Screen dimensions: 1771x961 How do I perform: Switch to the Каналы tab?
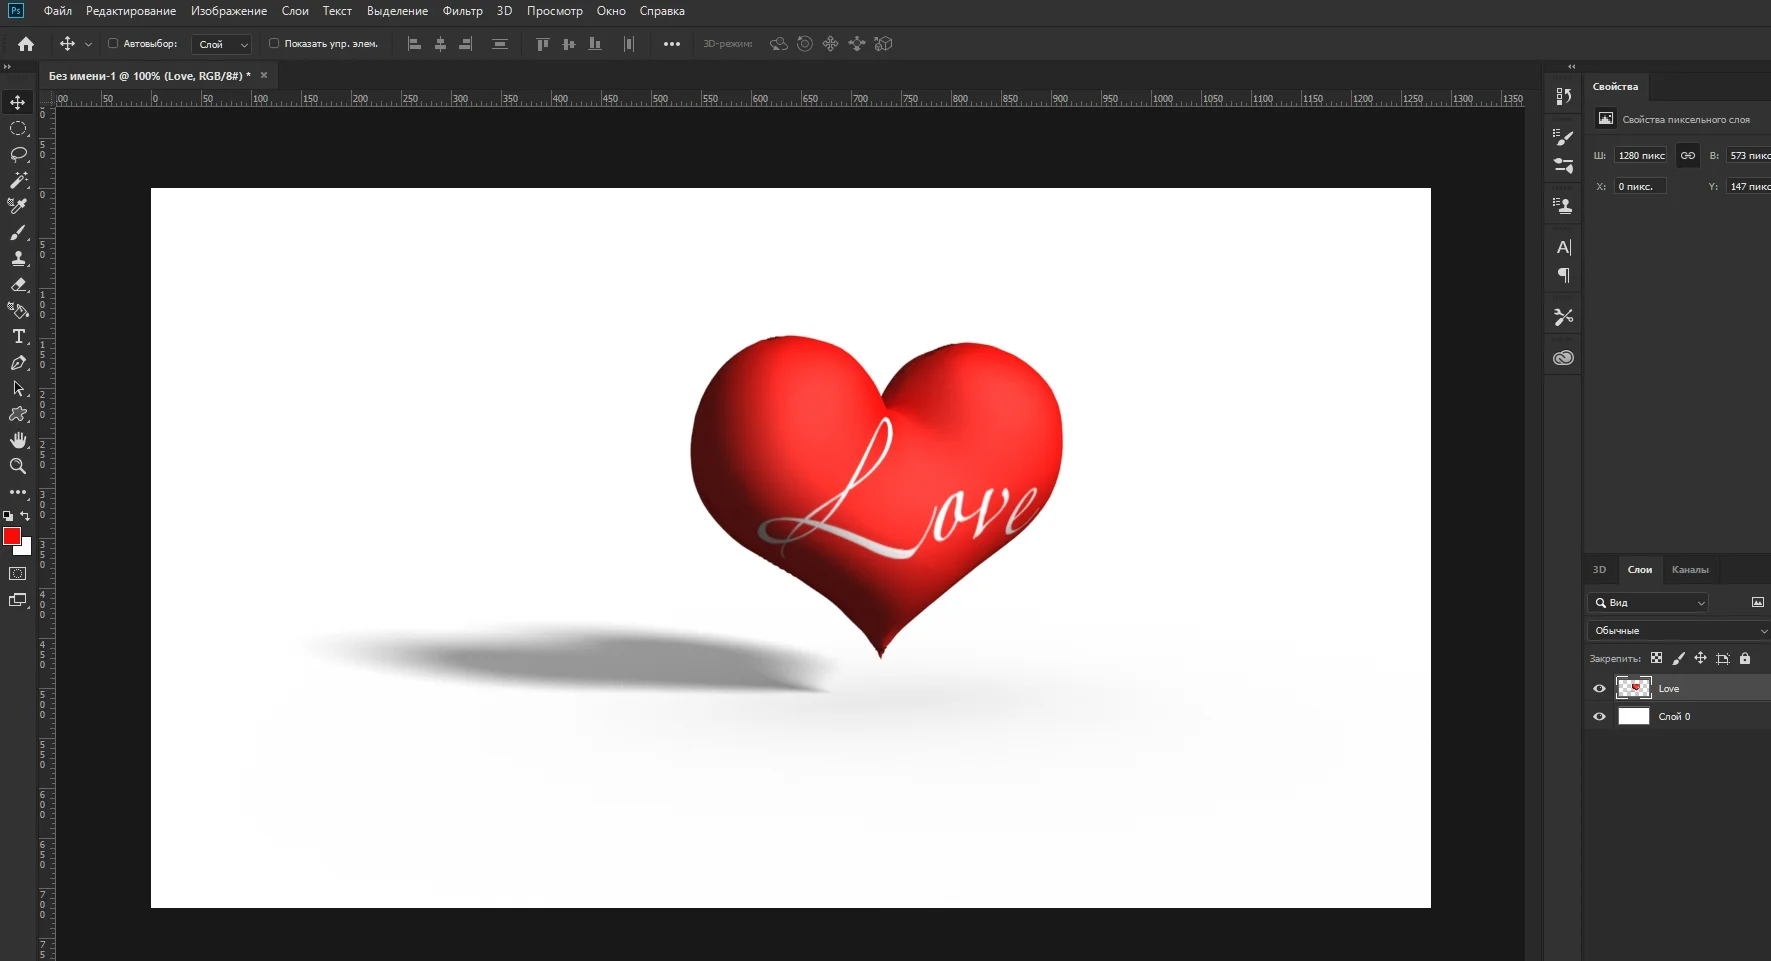coord(1691,569)
